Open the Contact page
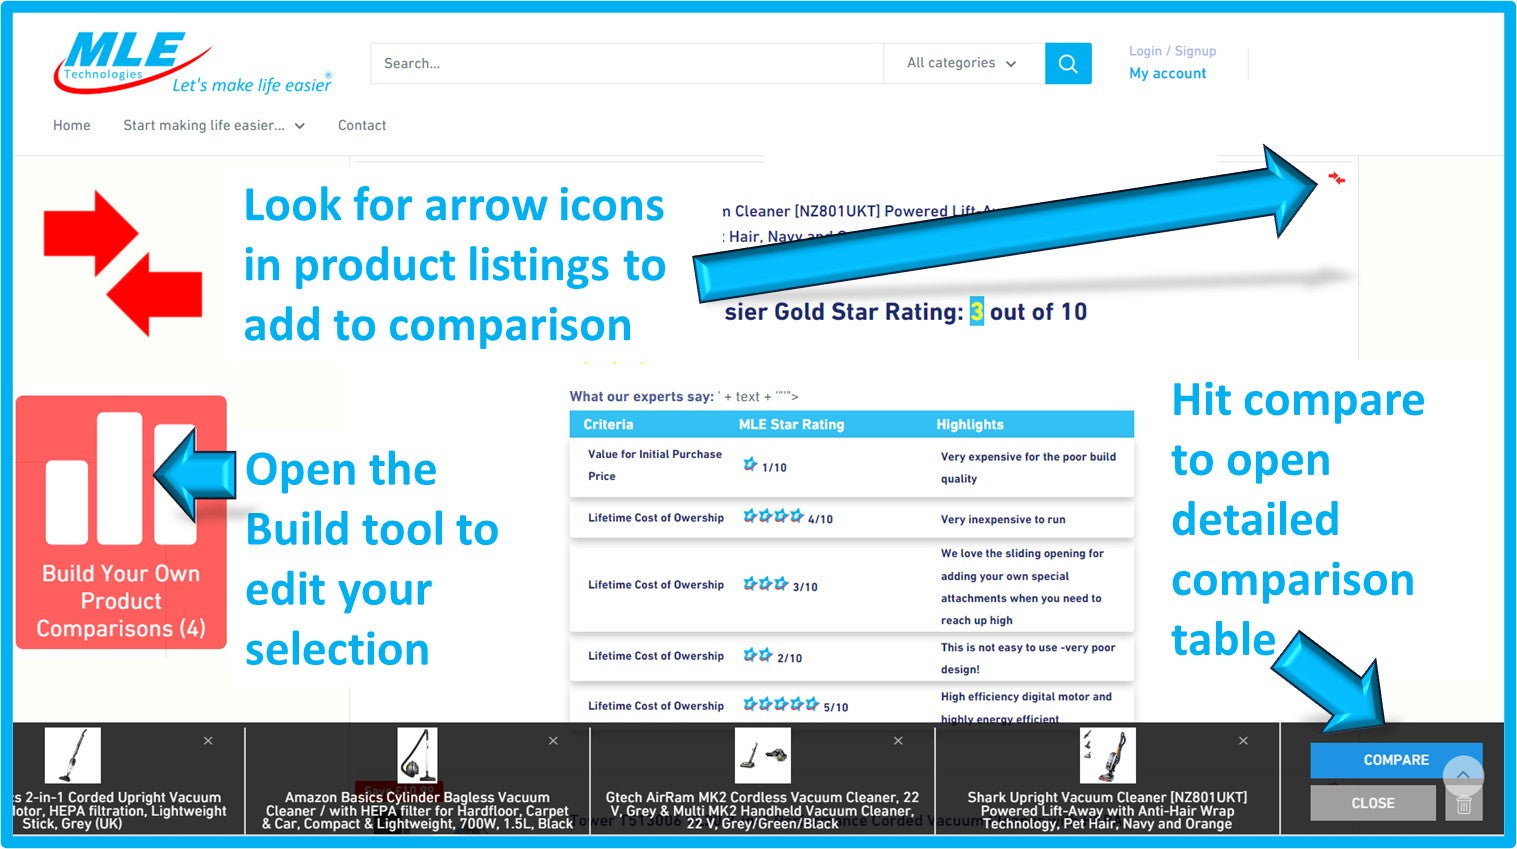Viewport: 1517px width, 849px height. coord(362,125)
